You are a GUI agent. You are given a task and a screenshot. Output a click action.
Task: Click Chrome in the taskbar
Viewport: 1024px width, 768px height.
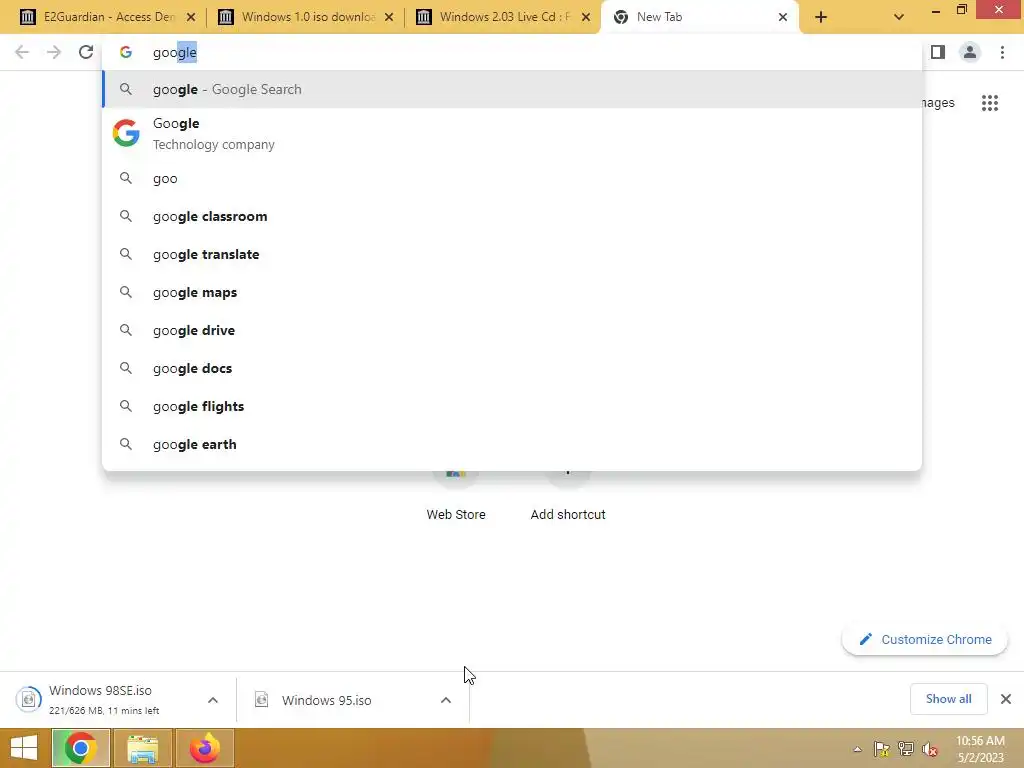80,748
